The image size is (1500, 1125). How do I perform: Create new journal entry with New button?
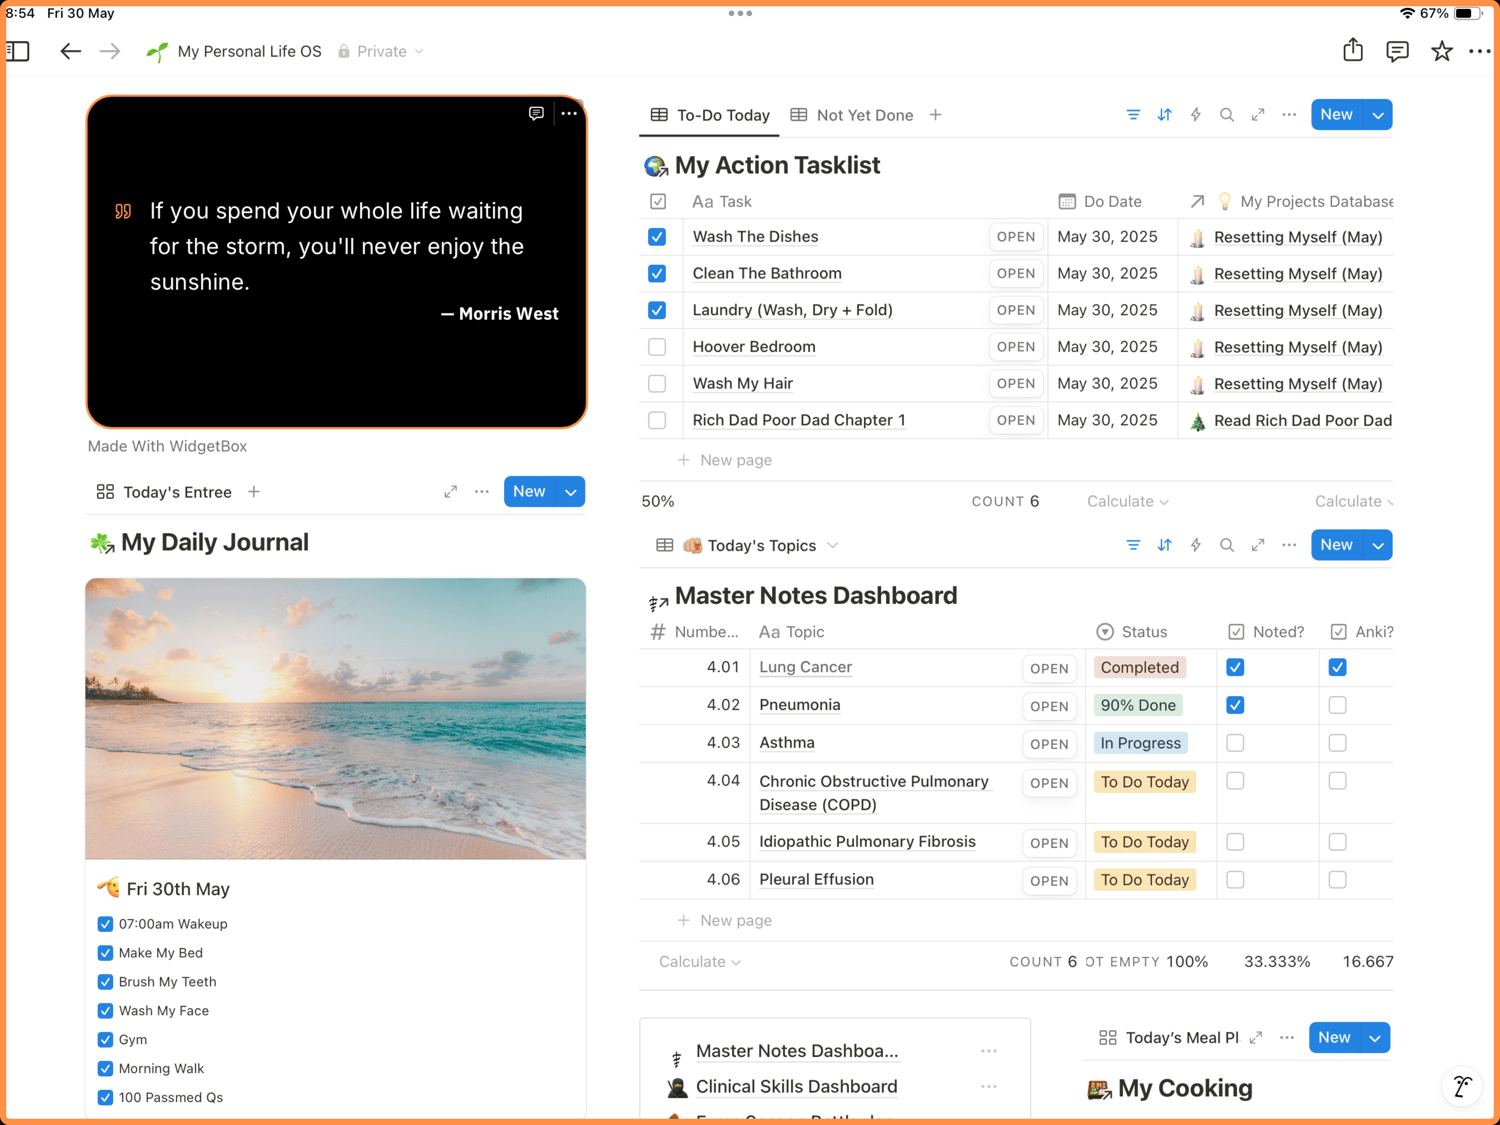tap(530, 492)
